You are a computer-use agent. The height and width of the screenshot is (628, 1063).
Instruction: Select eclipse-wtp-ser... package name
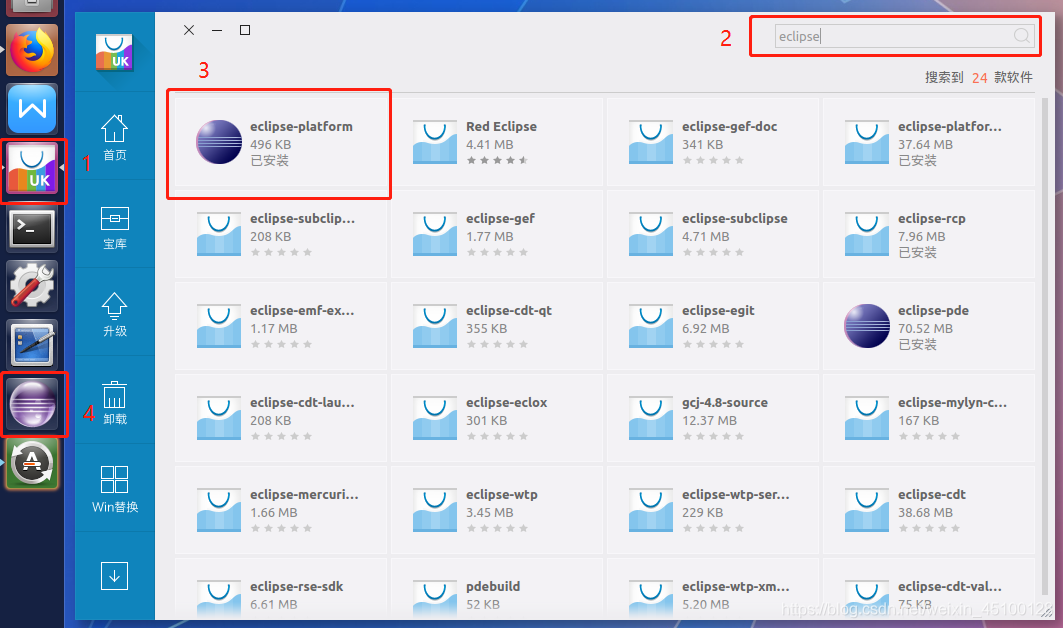pos(736,494)
